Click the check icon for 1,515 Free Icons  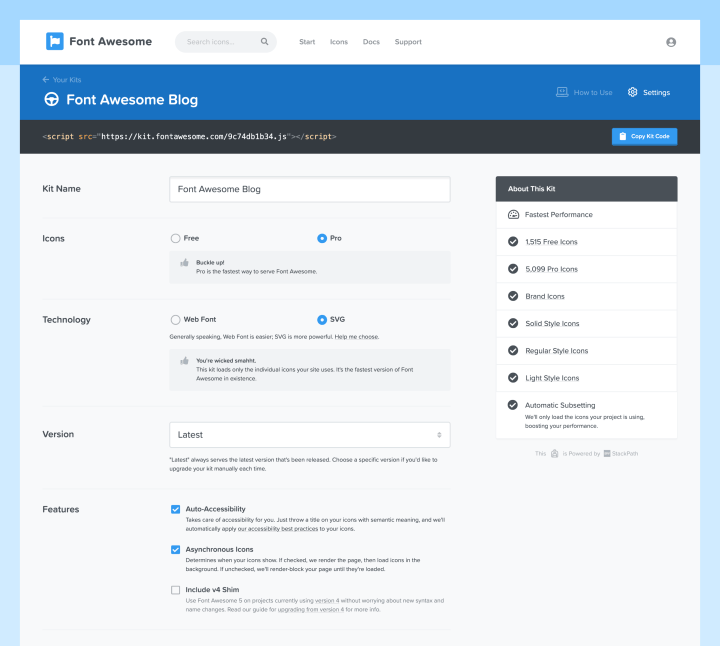(513, 242)
